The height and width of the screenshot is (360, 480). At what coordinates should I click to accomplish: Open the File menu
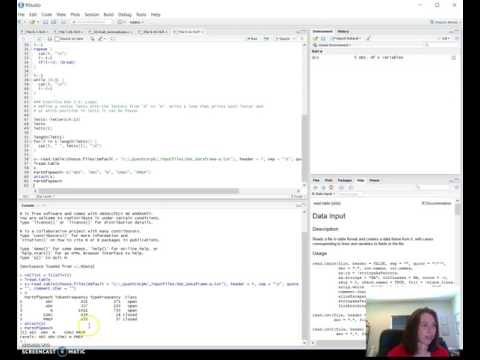click(x=21, y=14)
